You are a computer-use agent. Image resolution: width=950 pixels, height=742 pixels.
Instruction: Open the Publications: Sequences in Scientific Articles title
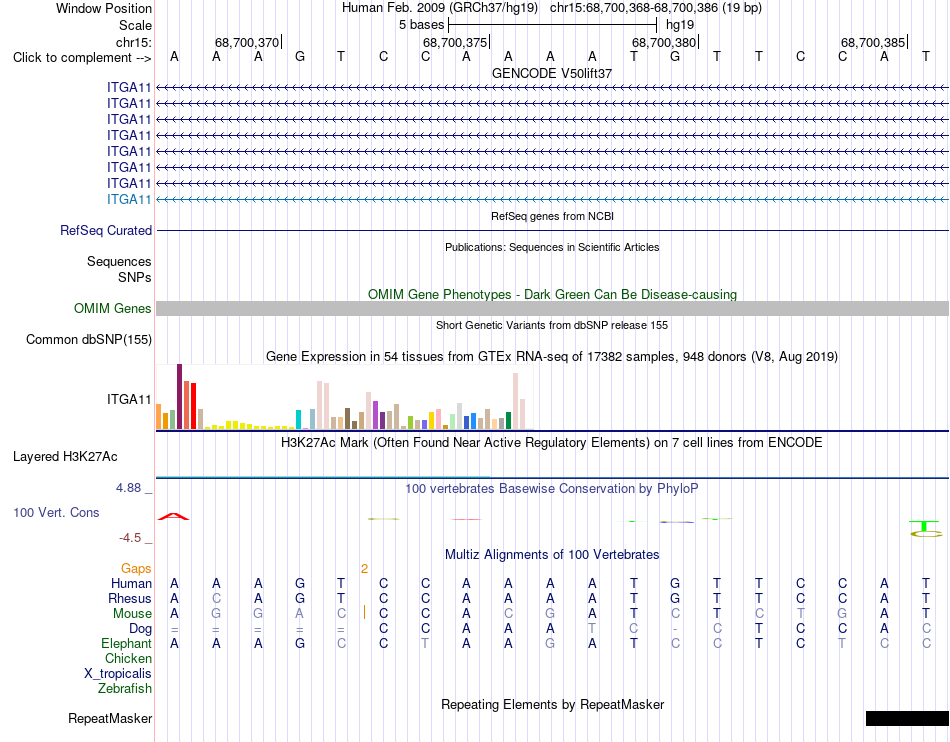coord(552,247)
